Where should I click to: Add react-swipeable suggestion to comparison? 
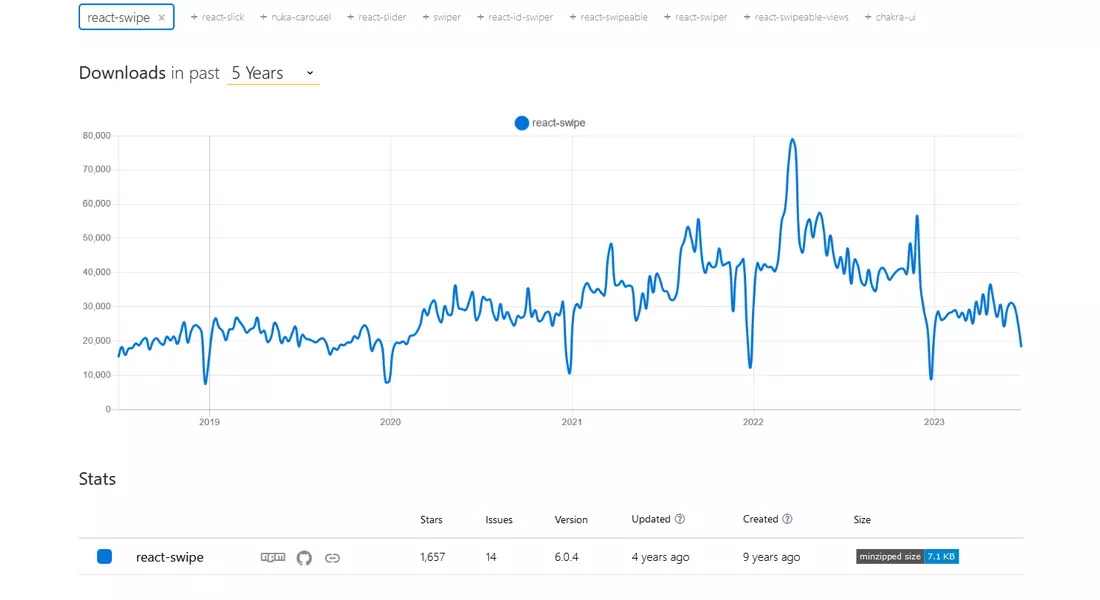[x=608, y=17]
